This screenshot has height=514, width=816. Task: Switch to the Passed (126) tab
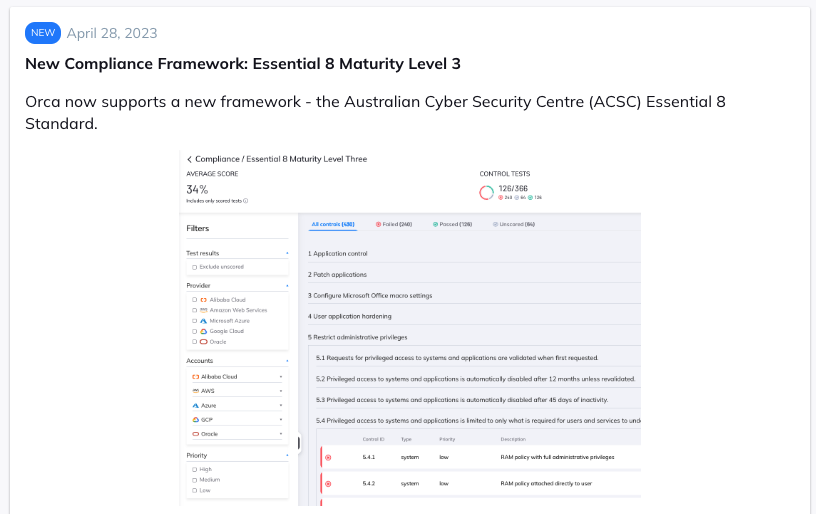[452, 225]
